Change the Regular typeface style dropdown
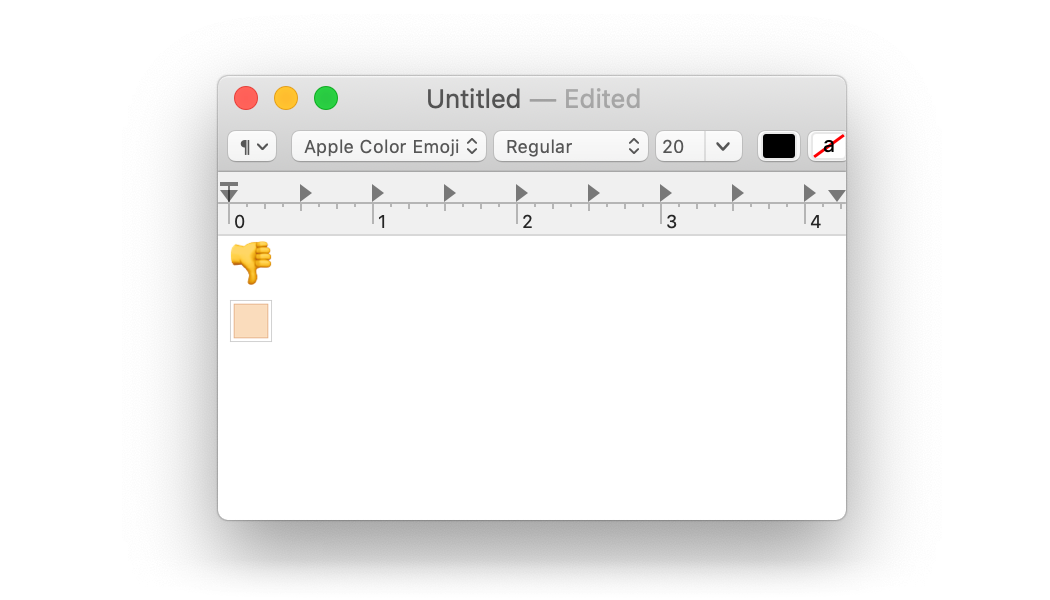 [x=571, y=146]
